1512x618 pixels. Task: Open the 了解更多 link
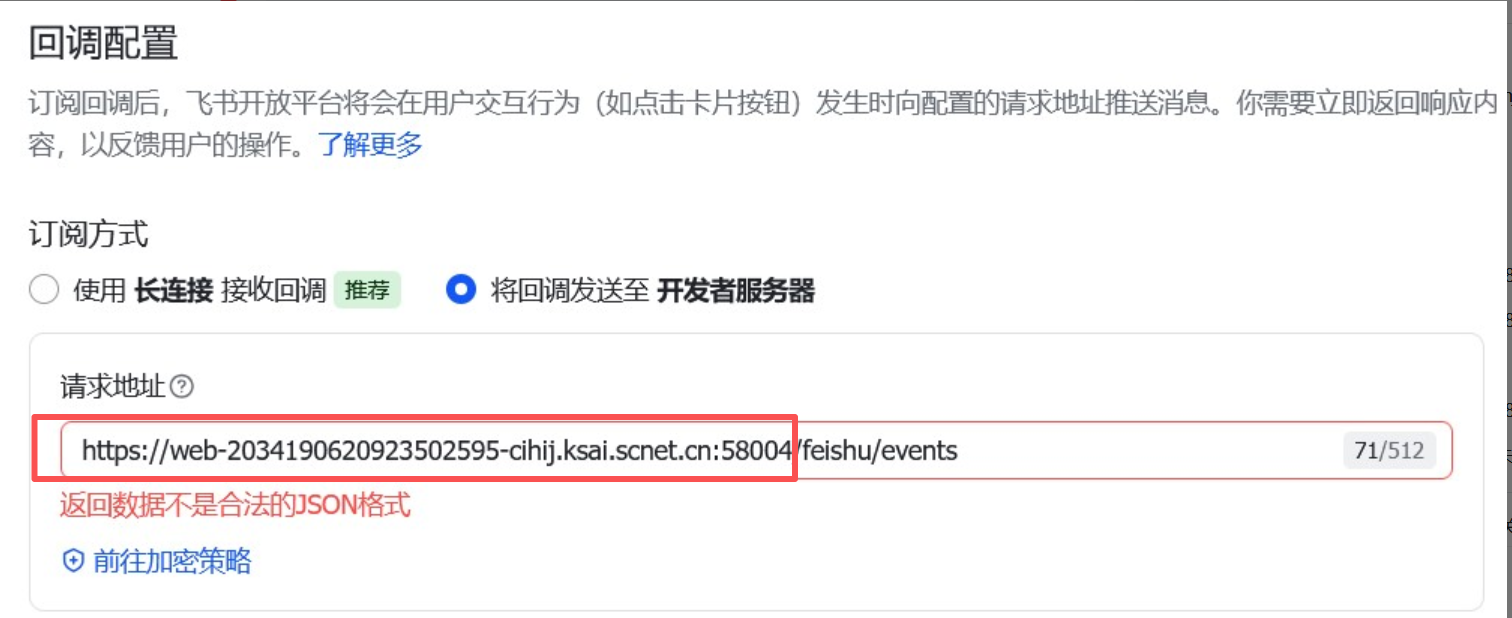(371, 145)
